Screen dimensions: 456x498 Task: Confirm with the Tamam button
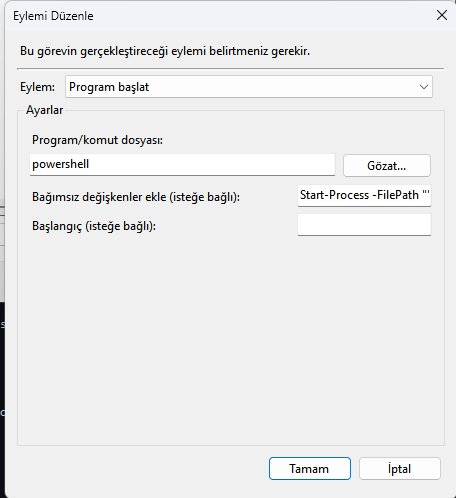310,469
